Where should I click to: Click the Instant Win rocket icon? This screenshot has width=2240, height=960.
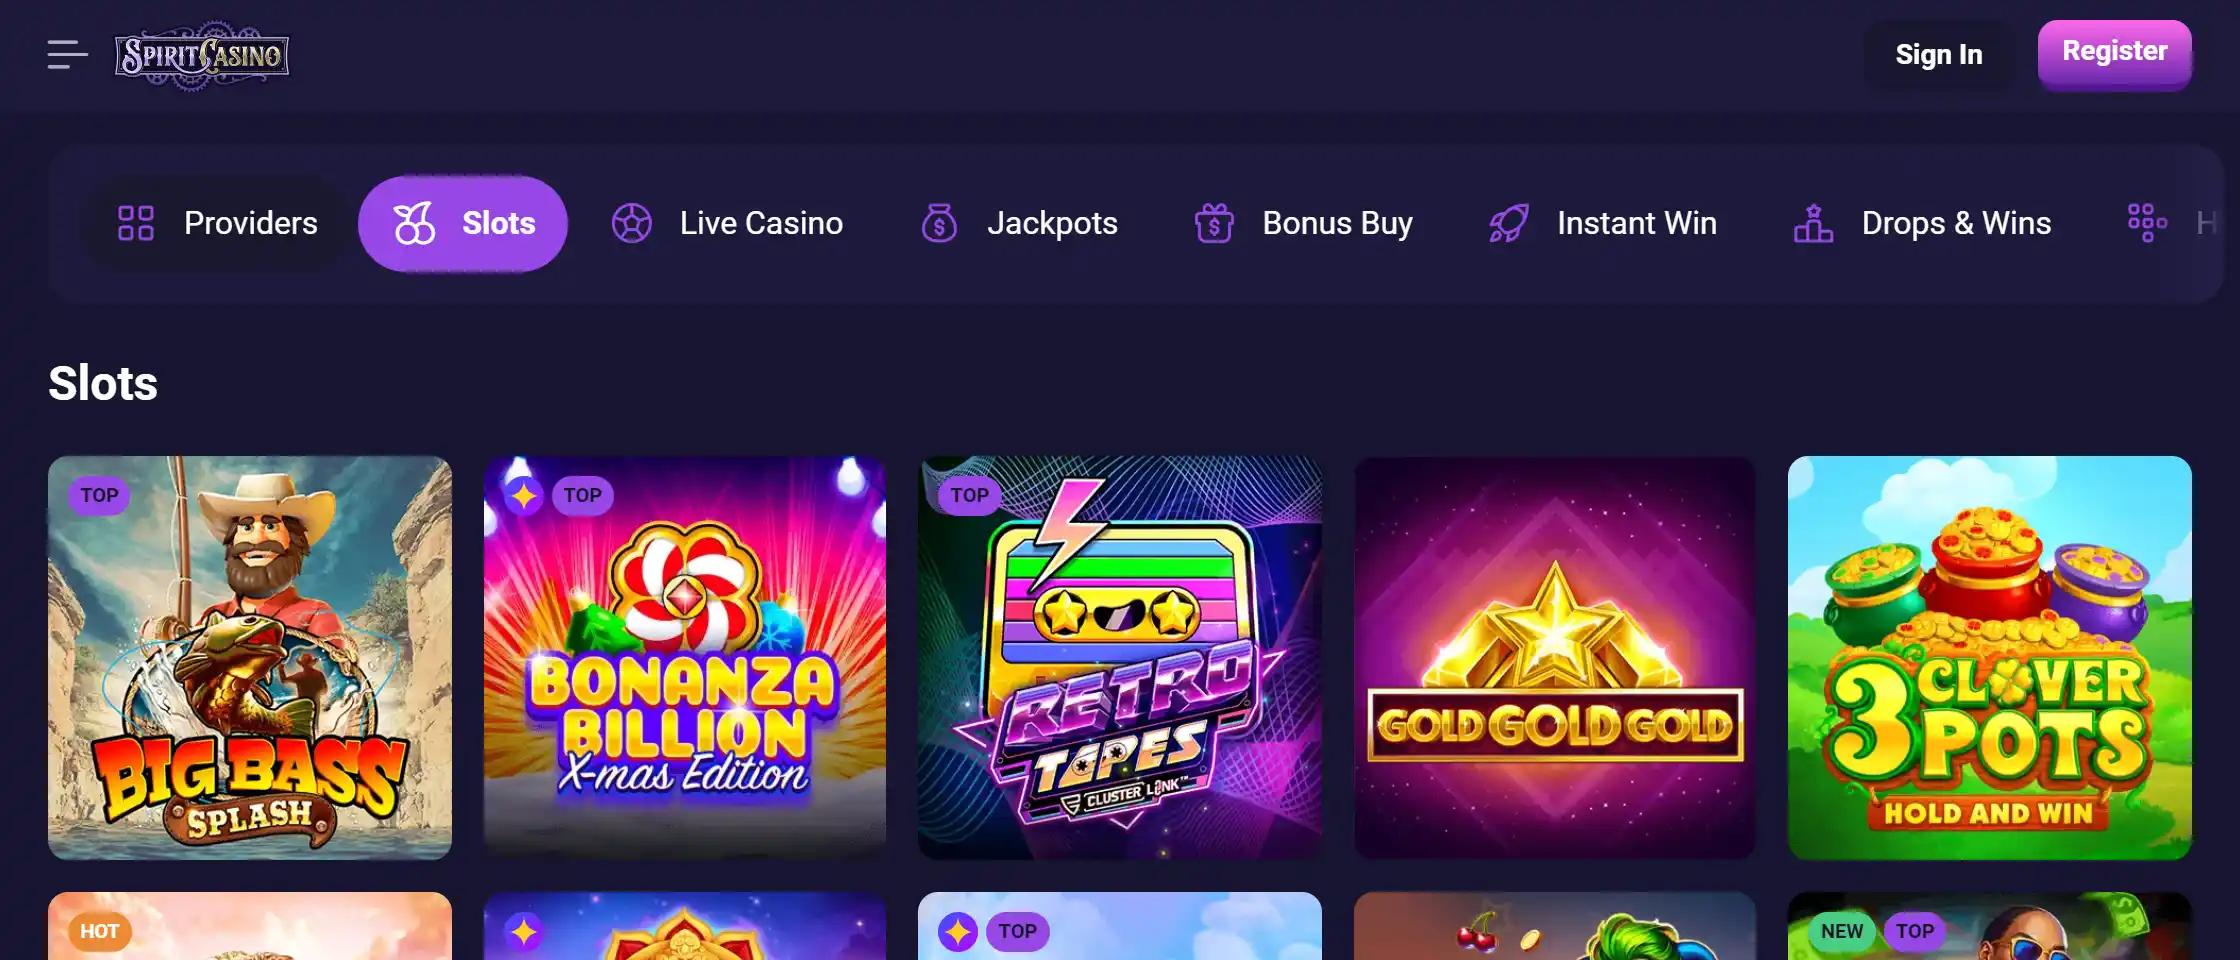pyautogui.click(x=1508, y=223)
